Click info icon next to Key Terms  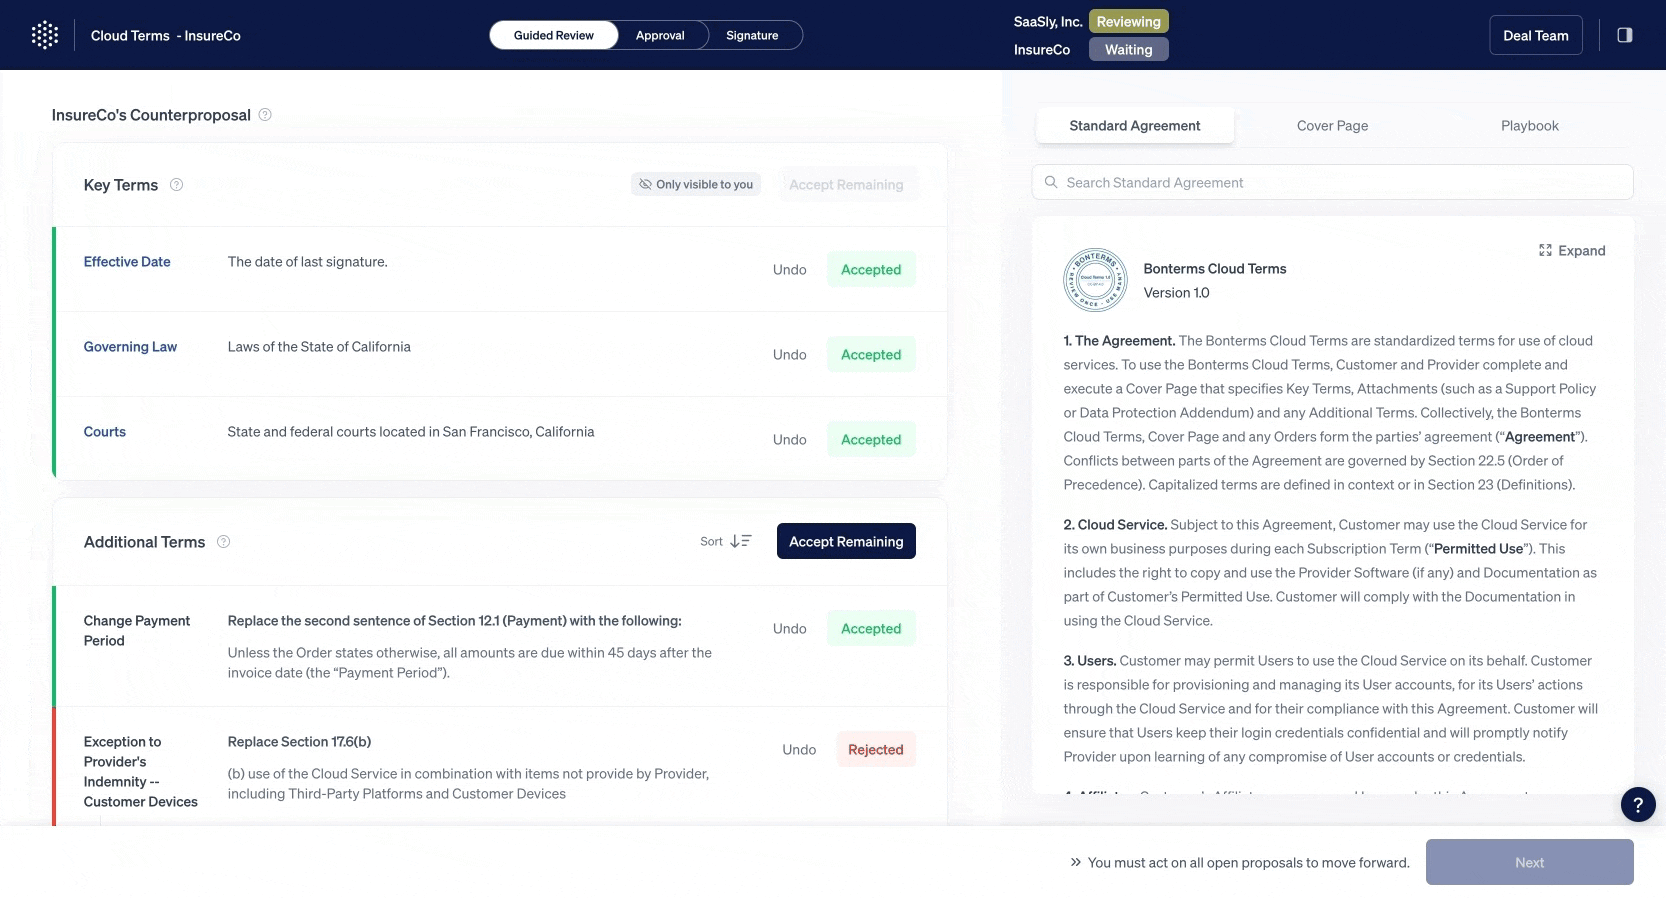[176, 185]
